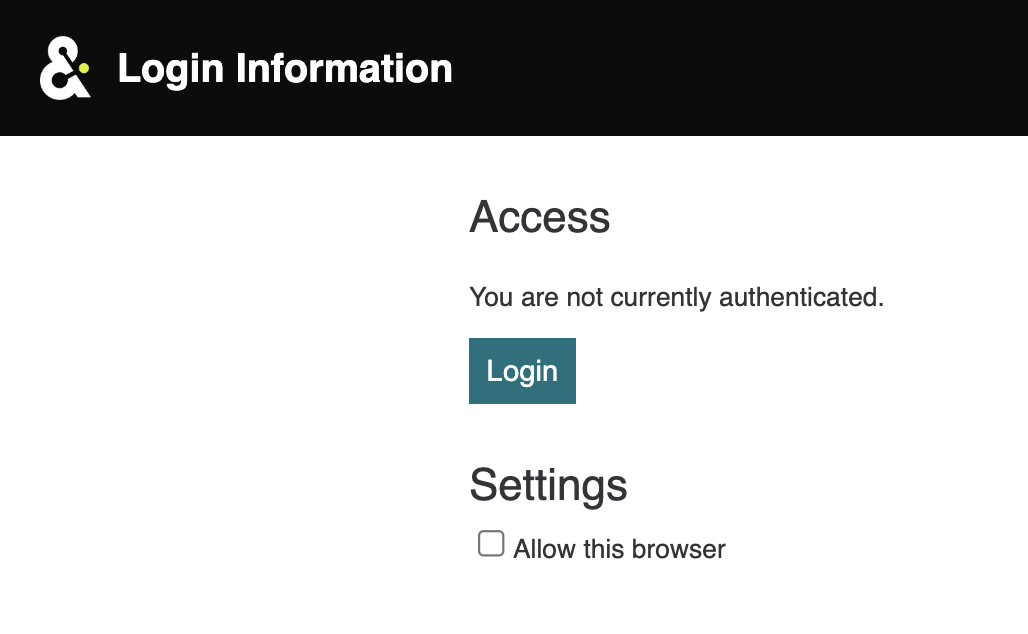Click the 'Allow this browser' label text
Image resolution: width=1028 pixels, height=634 pixels.
pyautogui.click(x=619, y=549)
